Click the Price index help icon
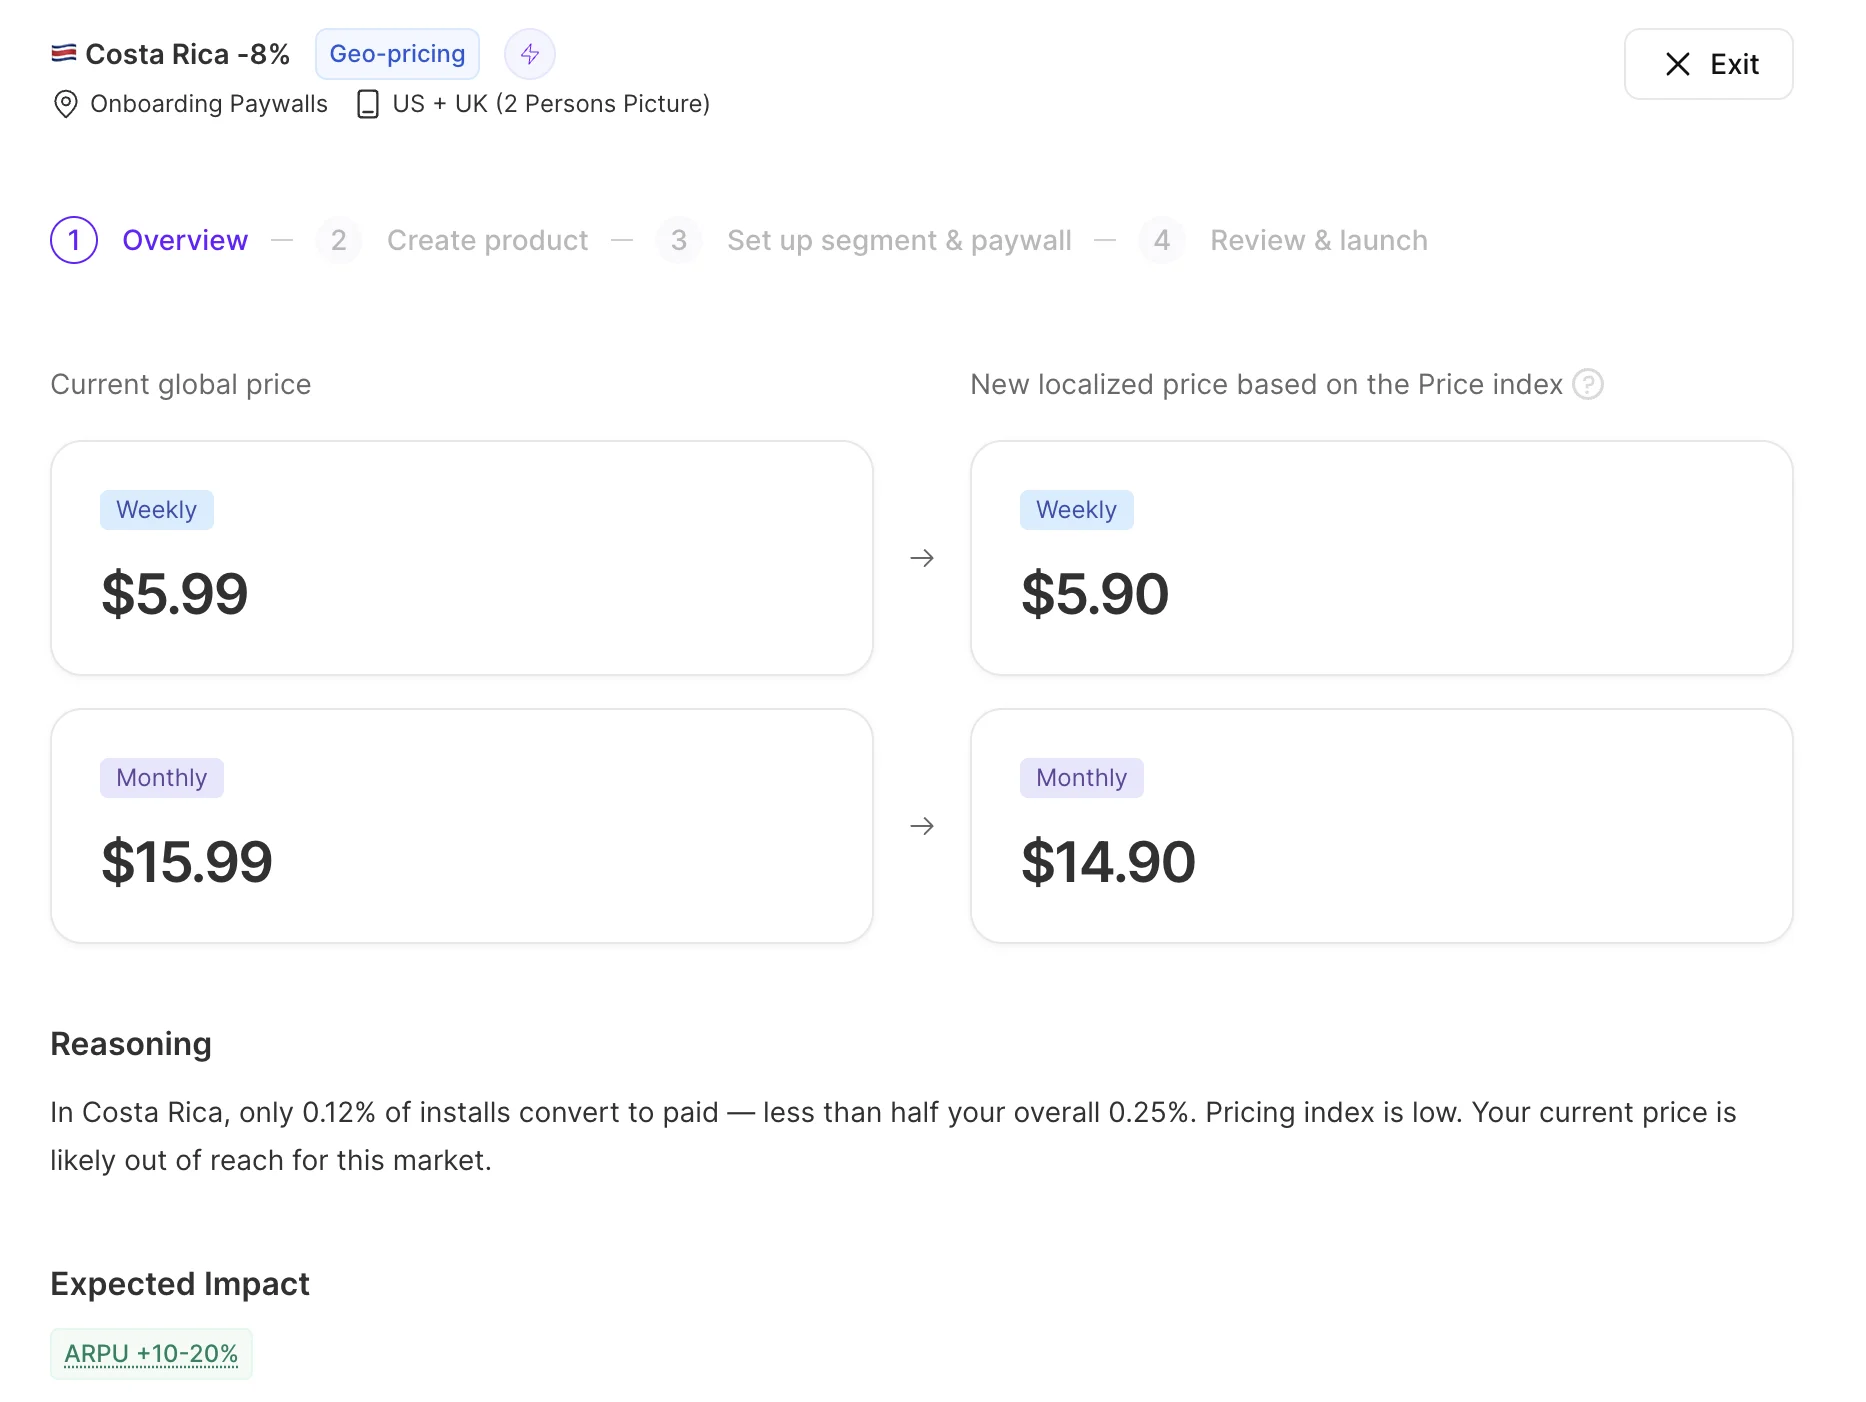The image size is (1866, 1402). (x=1588, y=384)
